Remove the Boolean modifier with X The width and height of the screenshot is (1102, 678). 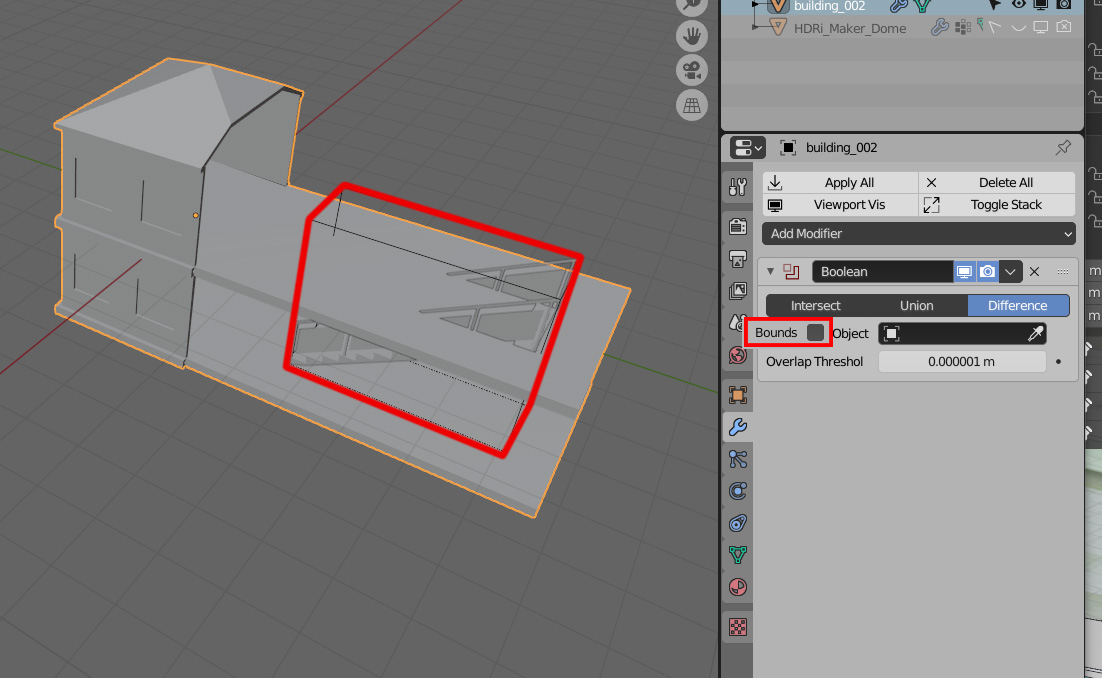click(1035, 272)
